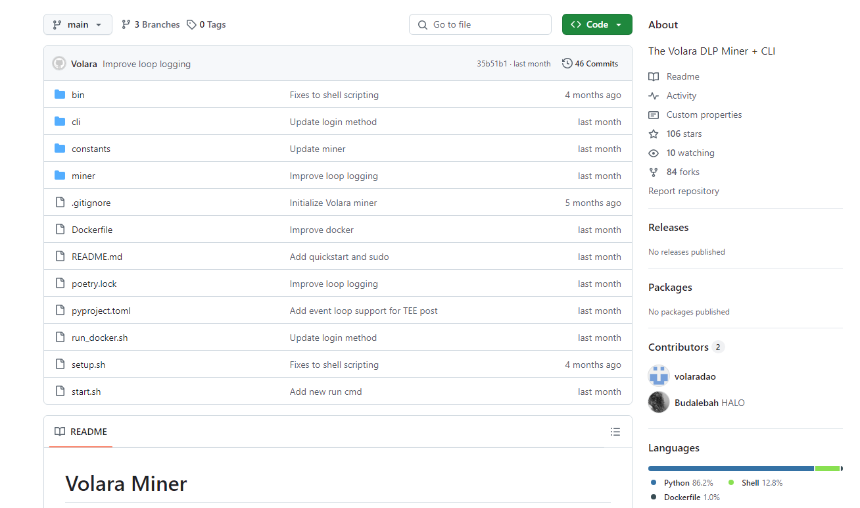This screenshot has width=860, height=508.
Task: Click the Go to file search field
Action: click(x=480, y=25)
